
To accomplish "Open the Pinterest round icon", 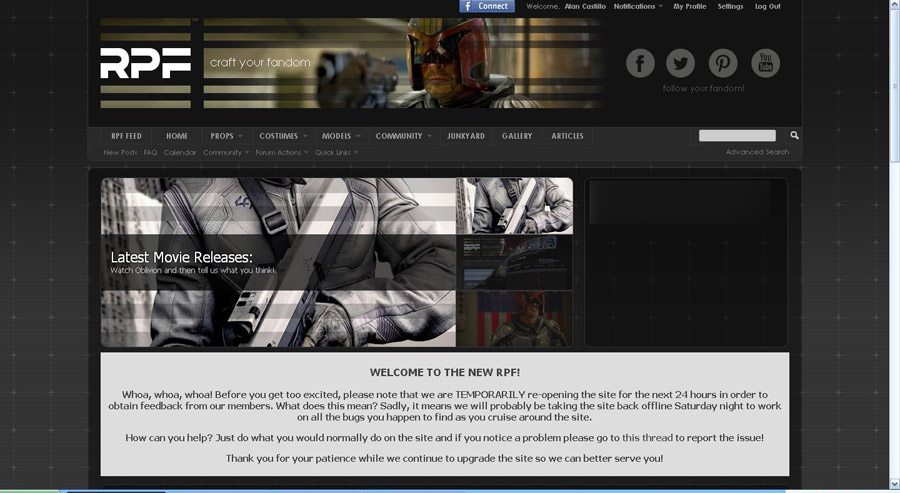I will coord(723,63).
